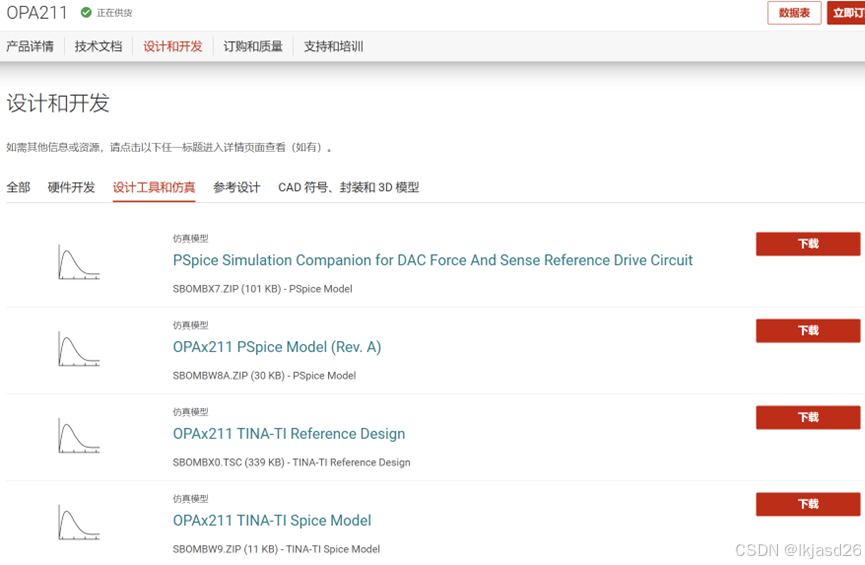The width and height of the screenshot is (865, 565).
Task: Click the 如需其他信息或资源 instruction sentence
Action: [169, 147]
